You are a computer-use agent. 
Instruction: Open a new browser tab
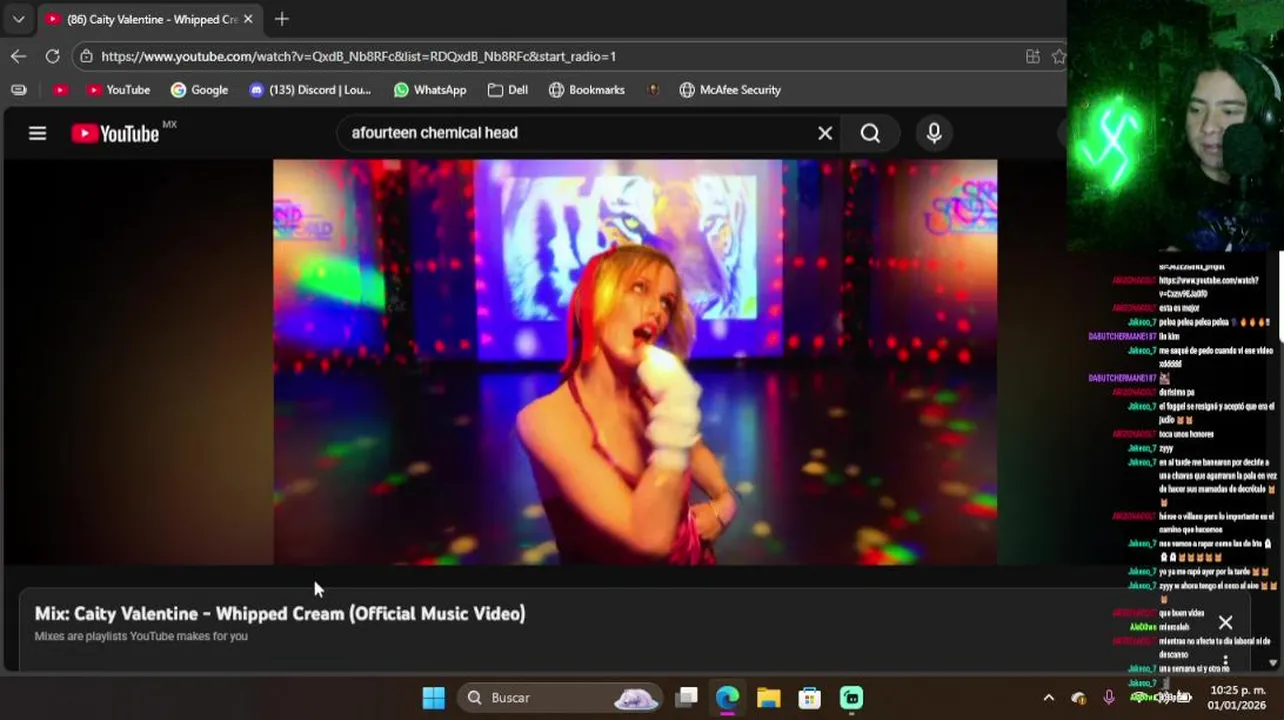coord(282,19)
